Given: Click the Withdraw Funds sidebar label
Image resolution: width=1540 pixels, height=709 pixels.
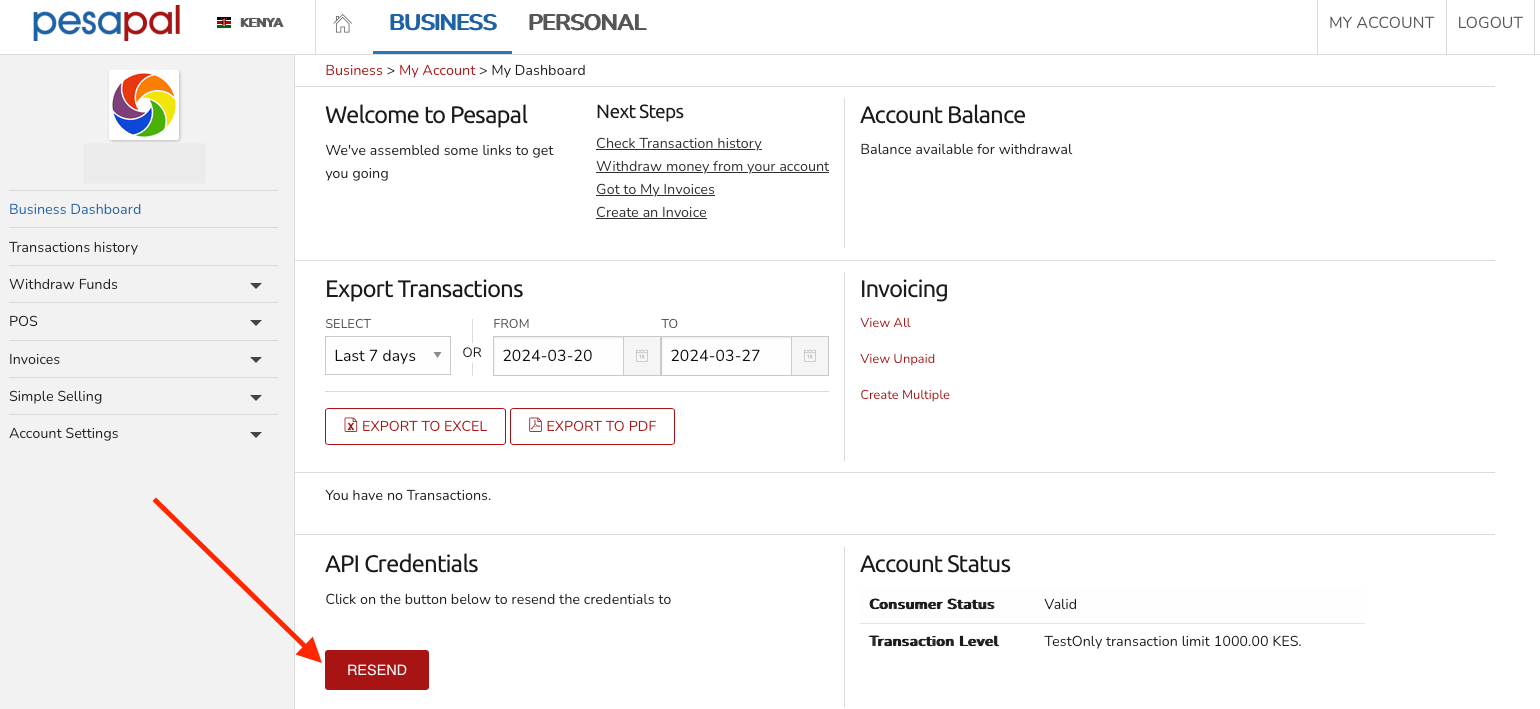Looking at the screenshot, I should (63, 284).
